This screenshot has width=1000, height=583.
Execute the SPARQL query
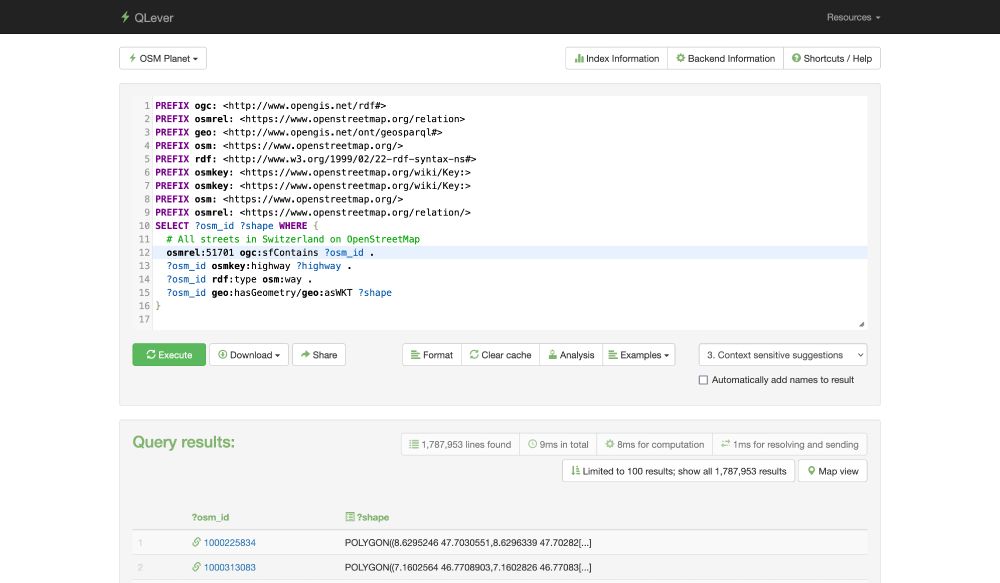coord(169,355)
